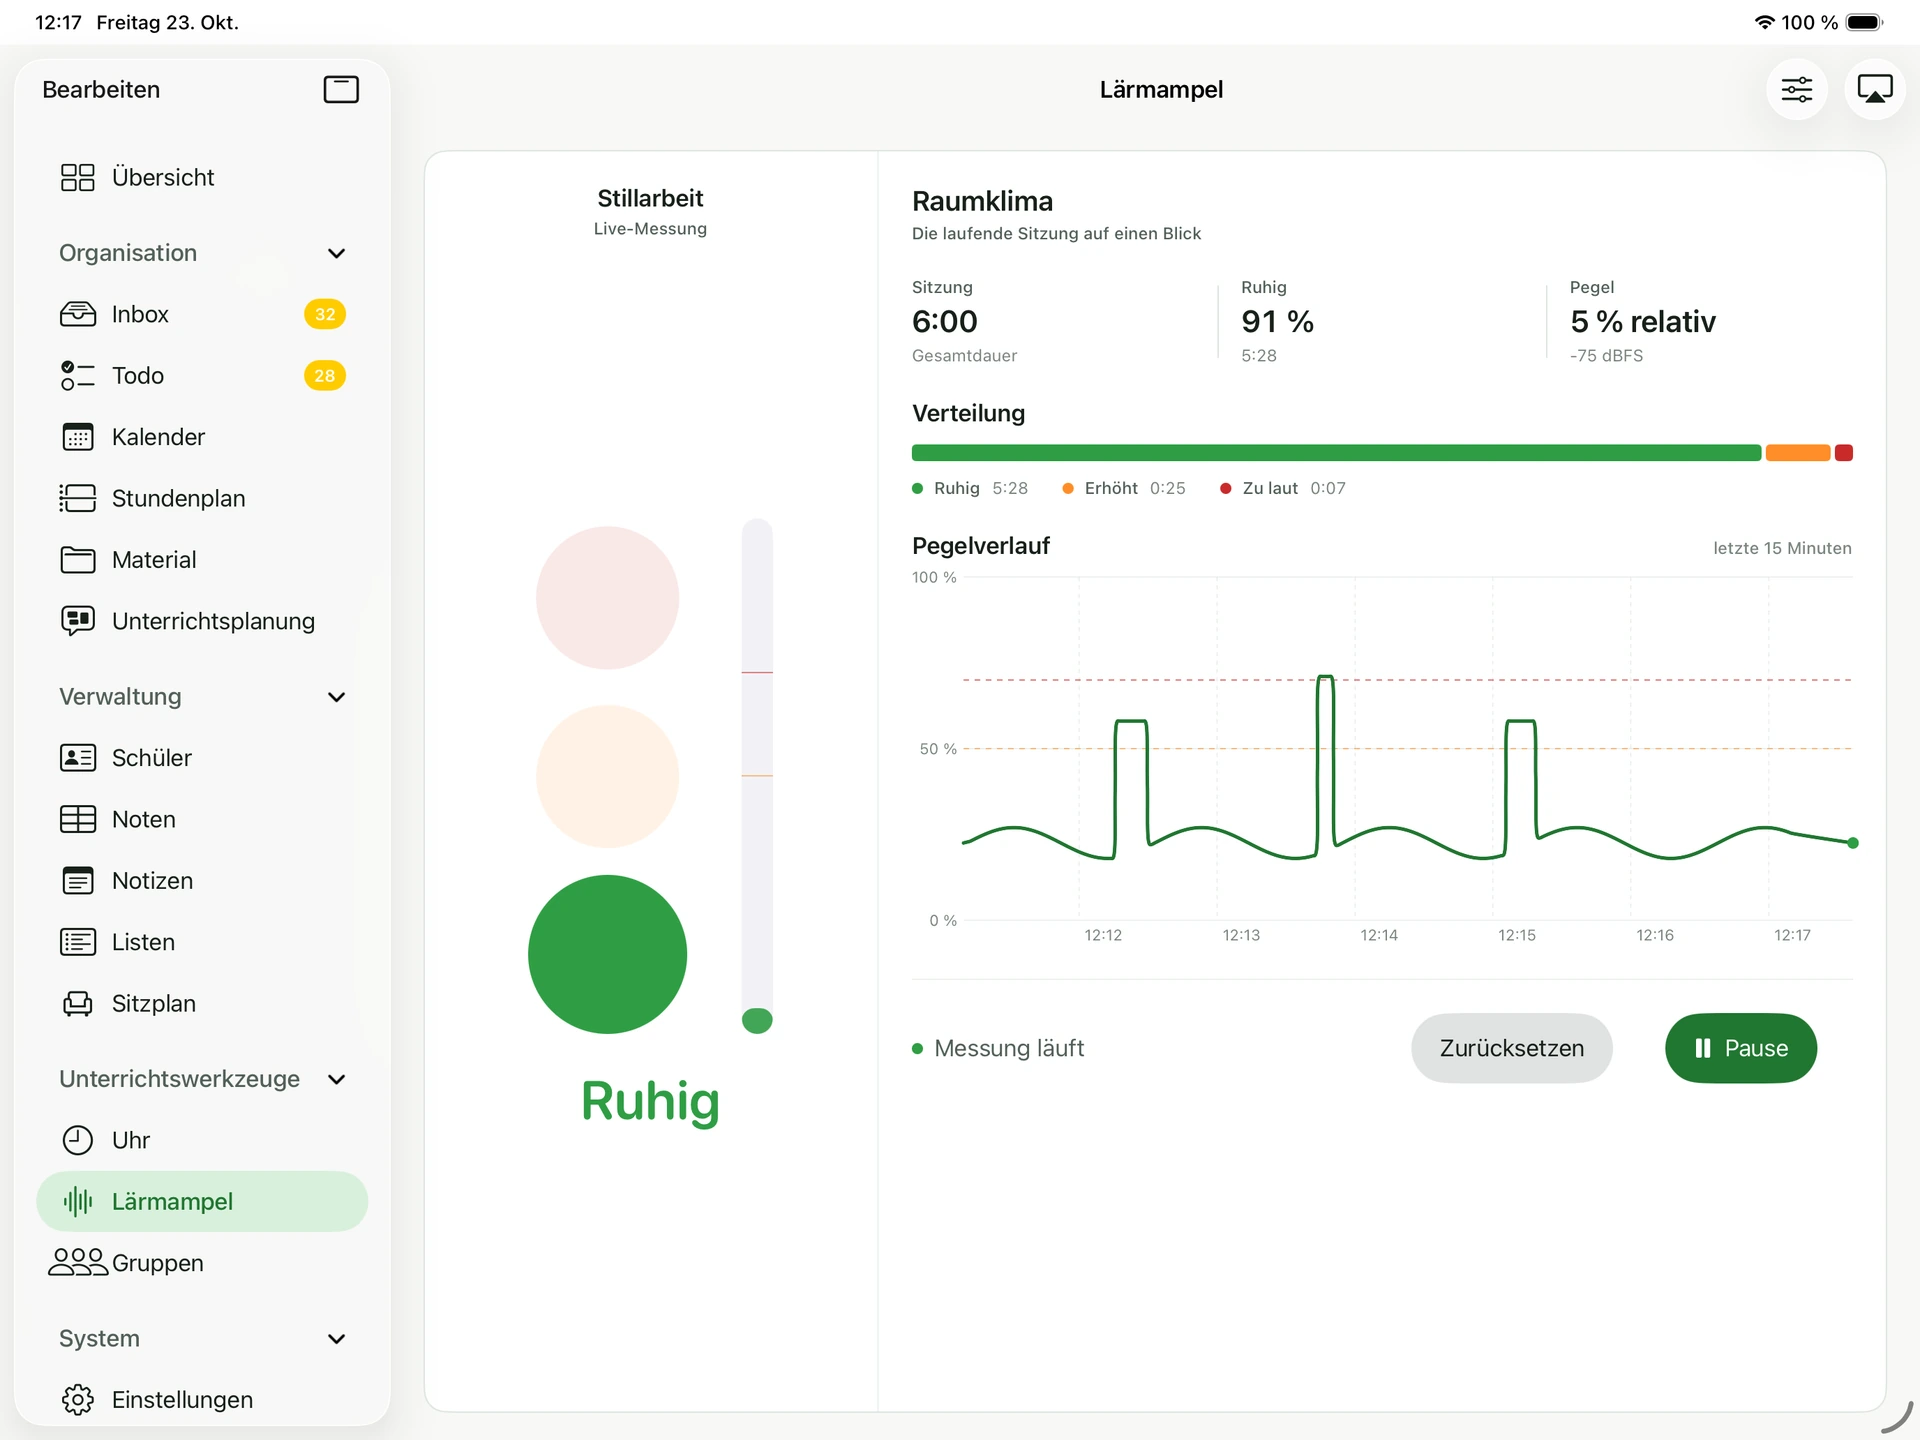
Task: Open the Inbox tray icon
Action: pyautogui.click(x=78, y=314)
